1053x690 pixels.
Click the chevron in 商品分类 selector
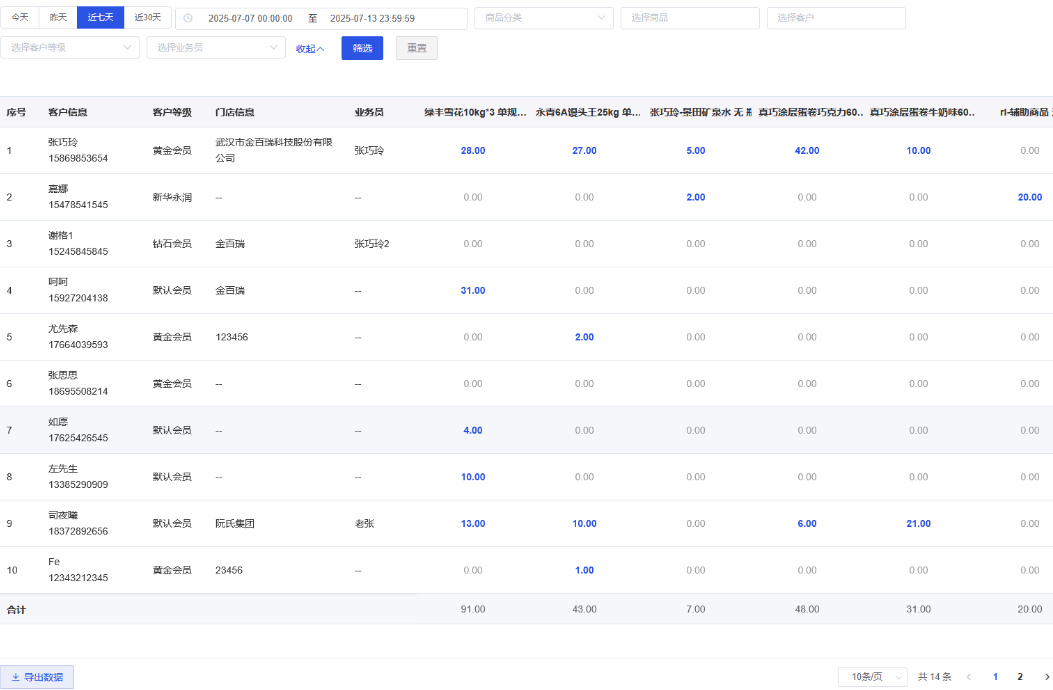click(600, 18)
